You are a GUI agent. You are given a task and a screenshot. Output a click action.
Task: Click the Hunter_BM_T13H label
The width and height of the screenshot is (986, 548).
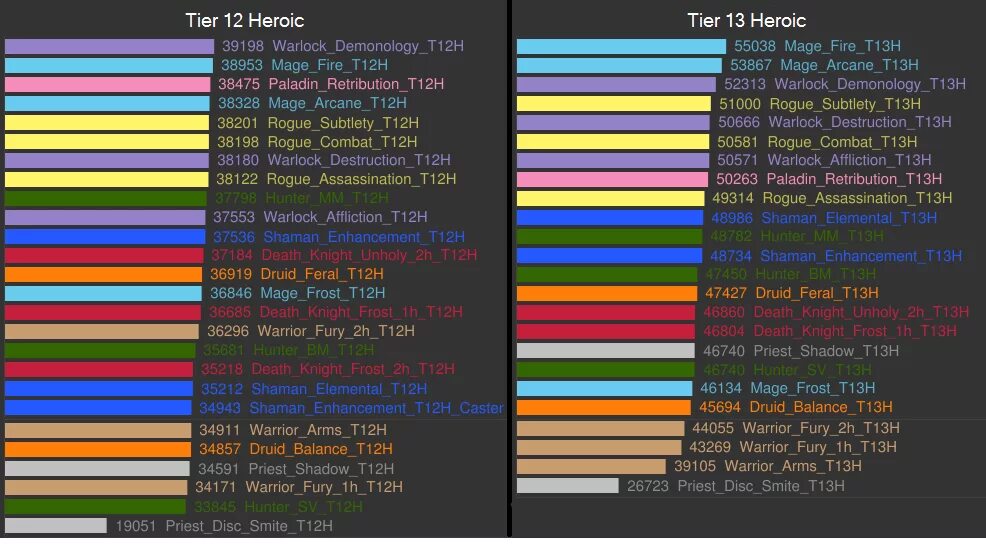(x=816, y=274)
